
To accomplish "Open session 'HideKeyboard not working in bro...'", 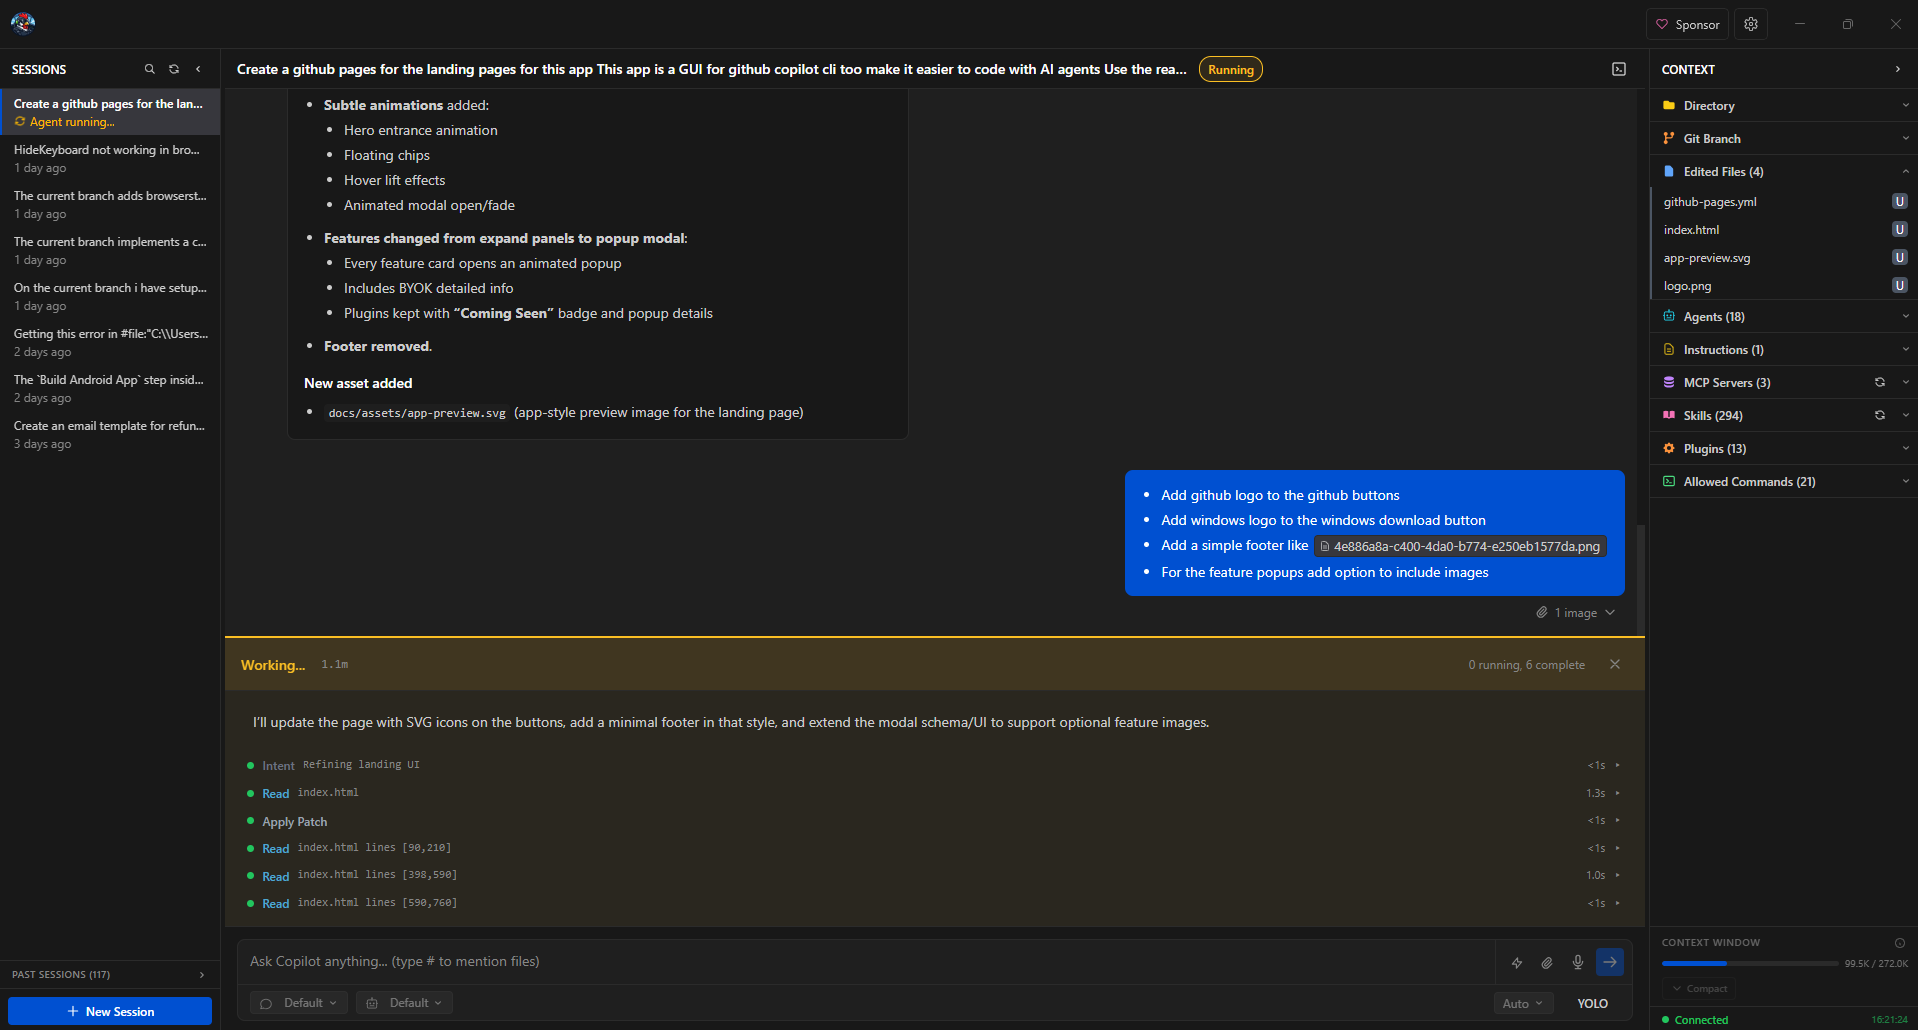I will point(110,158).
